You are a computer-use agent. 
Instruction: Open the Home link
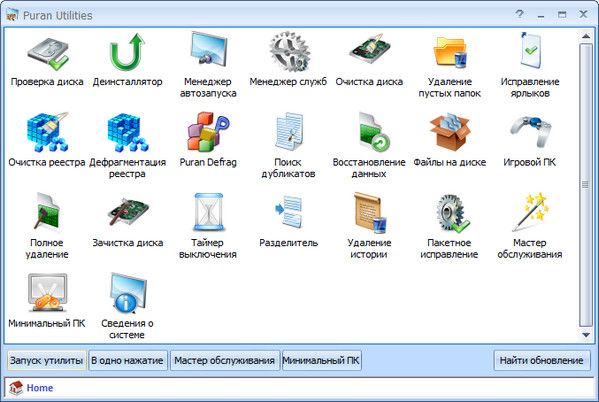40,388
